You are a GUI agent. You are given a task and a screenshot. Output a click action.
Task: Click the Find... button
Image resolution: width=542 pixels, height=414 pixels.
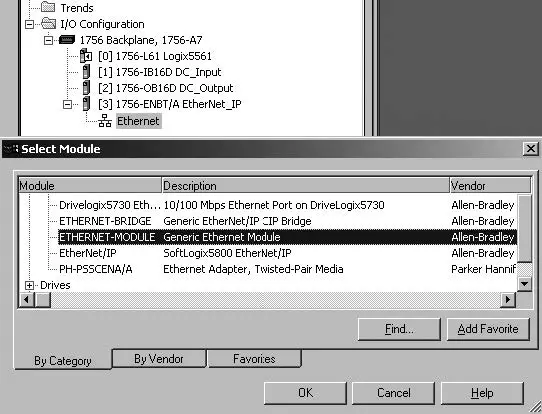click(x=399, y=329)
